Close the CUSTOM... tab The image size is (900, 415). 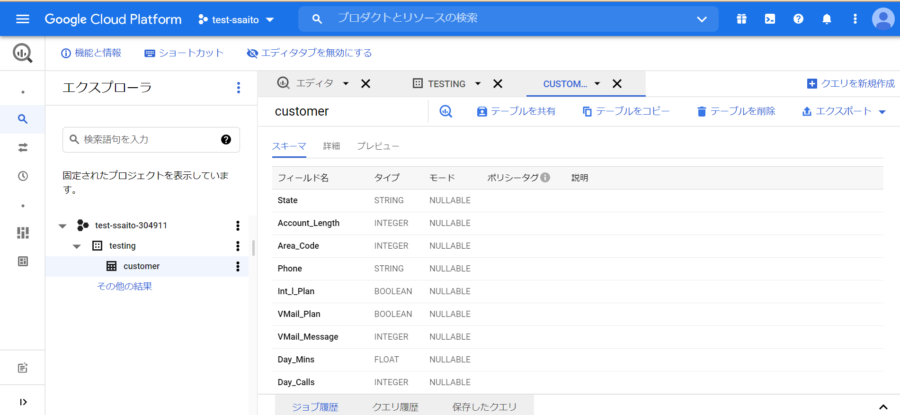(617, 84)
